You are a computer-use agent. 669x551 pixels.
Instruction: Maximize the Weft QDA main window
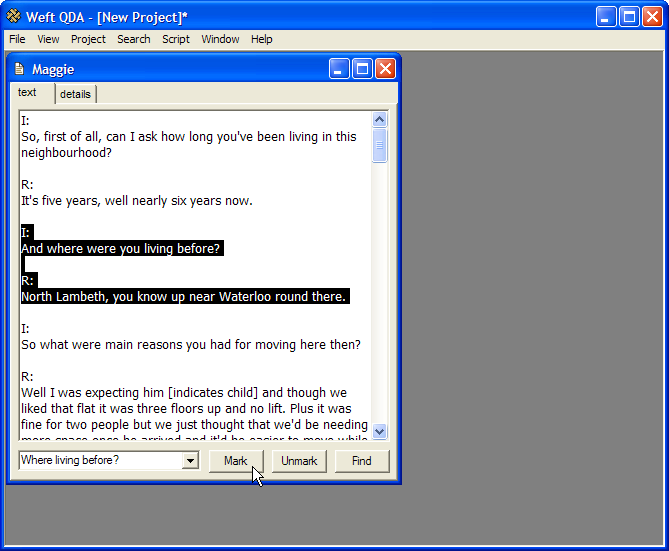(x=629, y=16)
